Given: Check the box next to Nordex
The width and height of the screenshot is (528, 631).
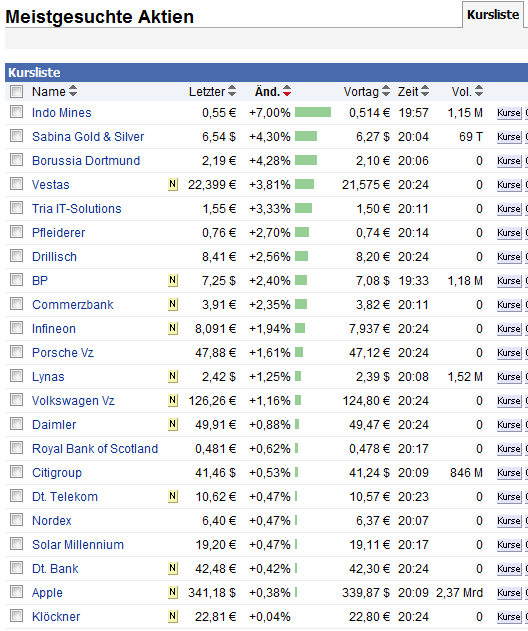Looking at the screenshot, I should coord(16,520).
